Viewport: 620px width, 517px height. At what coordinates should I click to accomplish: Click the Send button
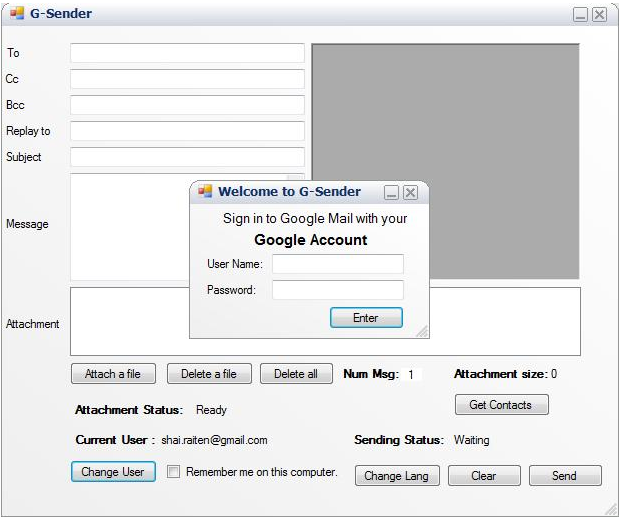(565, 476)
